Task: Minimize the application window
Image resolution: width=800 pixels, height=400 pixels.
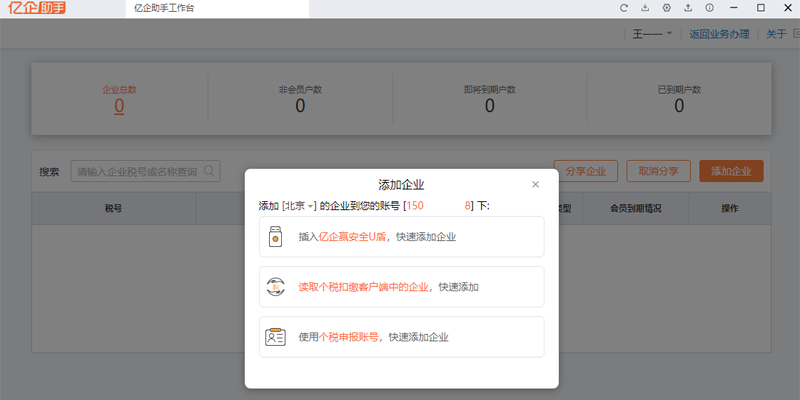Action: point(734,8)
